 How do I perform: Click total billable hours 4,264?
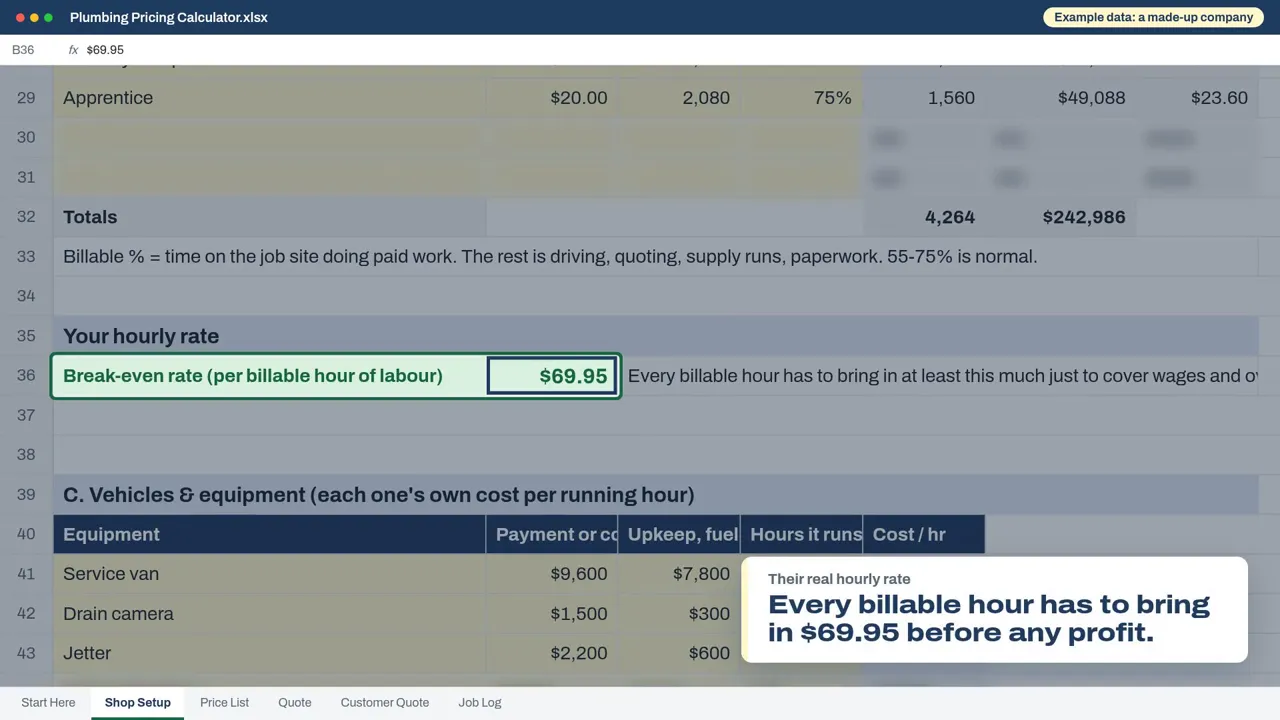tap(924, 217)
